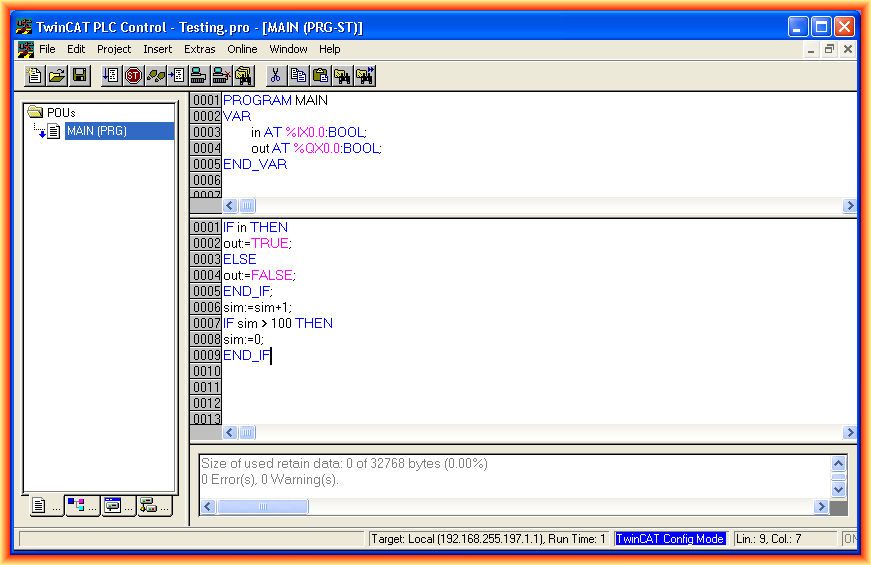Click the Copy icon in the toolbar
Image resolution: width=871 pixels, height=565 pixels.
[x=298, y=75]
